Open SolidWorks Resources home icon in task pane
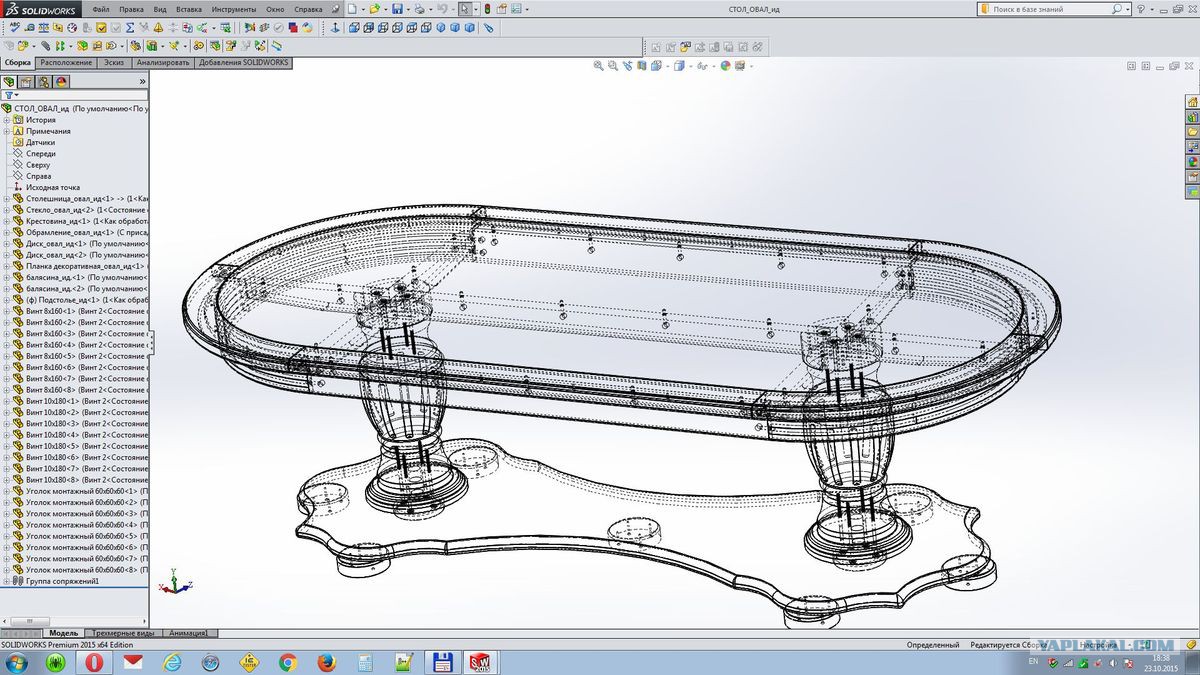This screenshot has width=1200, height=675. (x=1192, y=102)
